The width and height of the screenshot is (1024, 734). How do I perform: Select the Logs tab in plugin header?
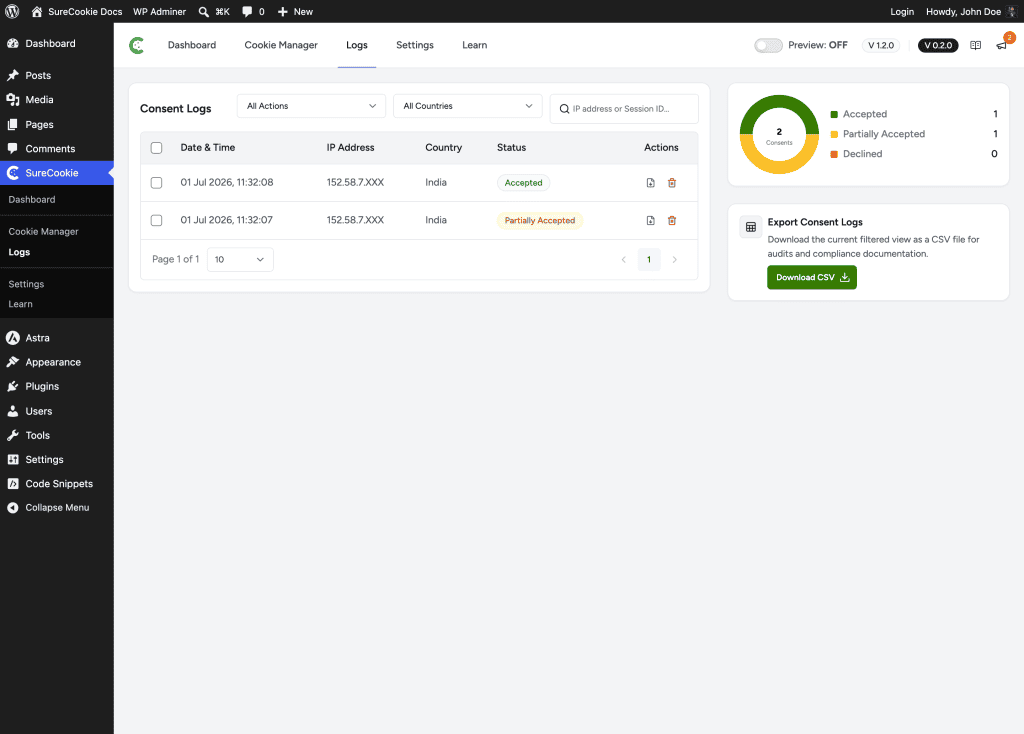click(357, 45)
